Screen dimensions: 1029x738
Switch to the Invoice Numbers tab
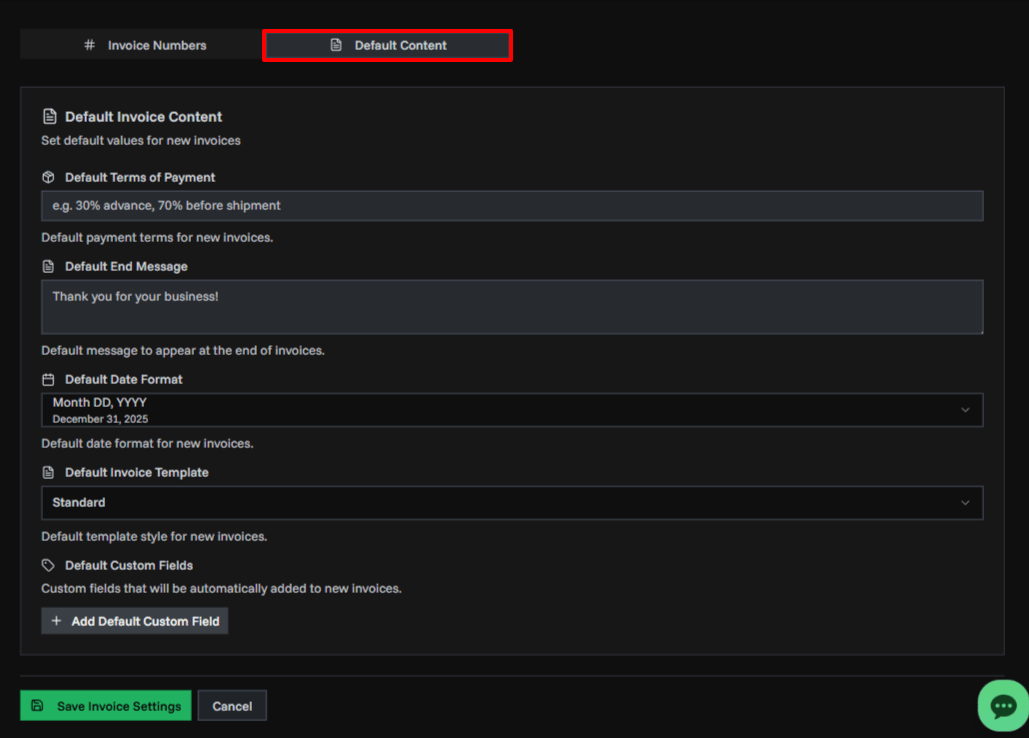pos(139,44)
